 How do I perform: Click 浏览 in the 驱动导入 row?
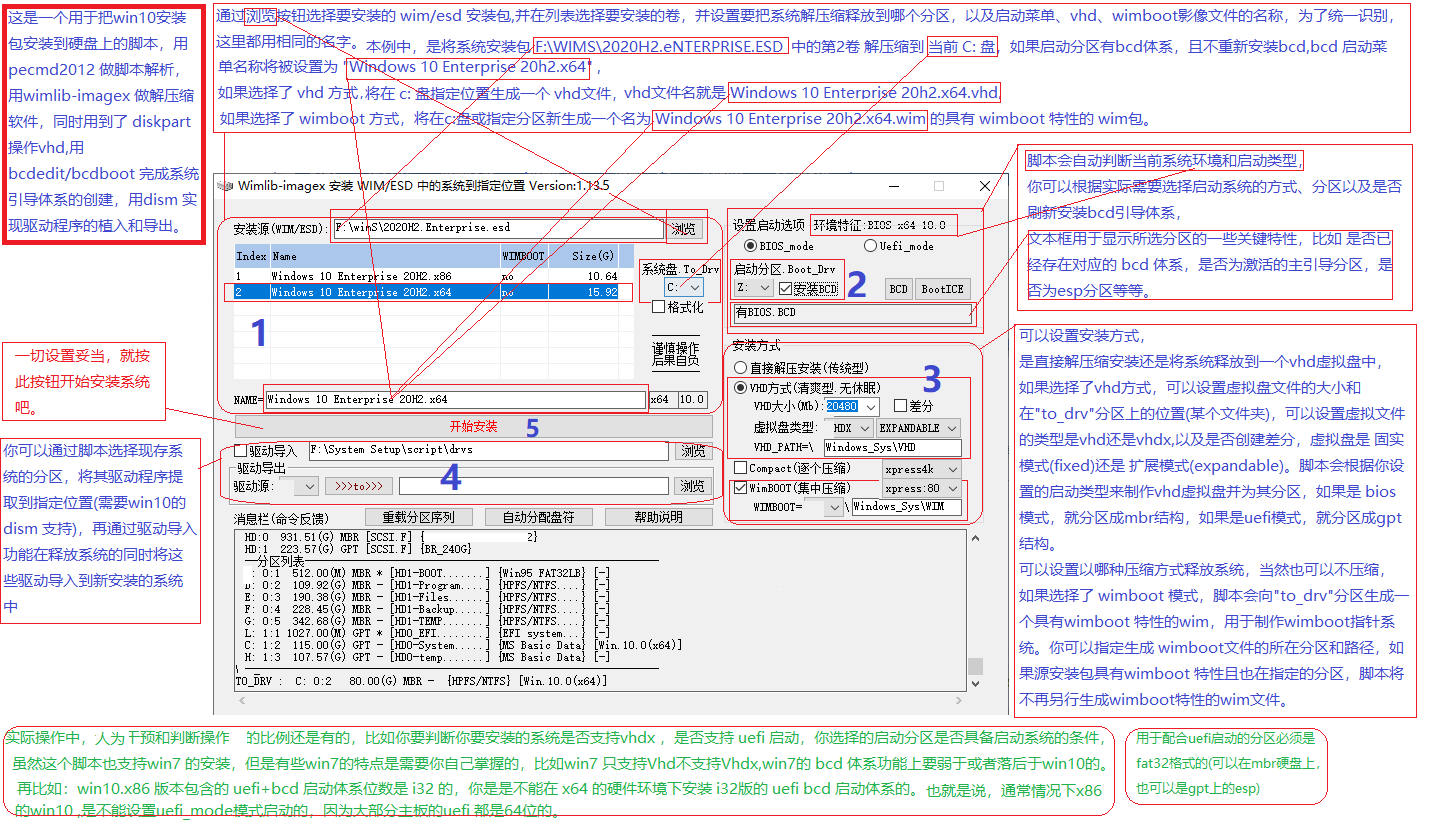[x=693, y=451]
